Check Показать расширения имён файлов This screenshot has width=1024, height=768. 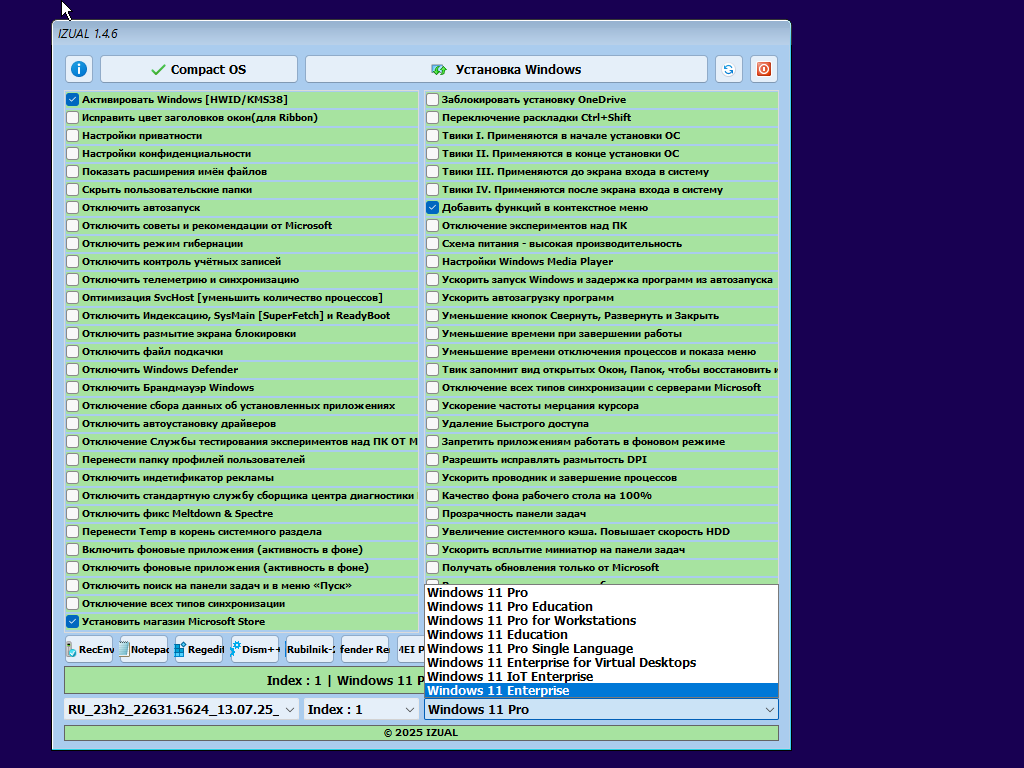(72, 172)
